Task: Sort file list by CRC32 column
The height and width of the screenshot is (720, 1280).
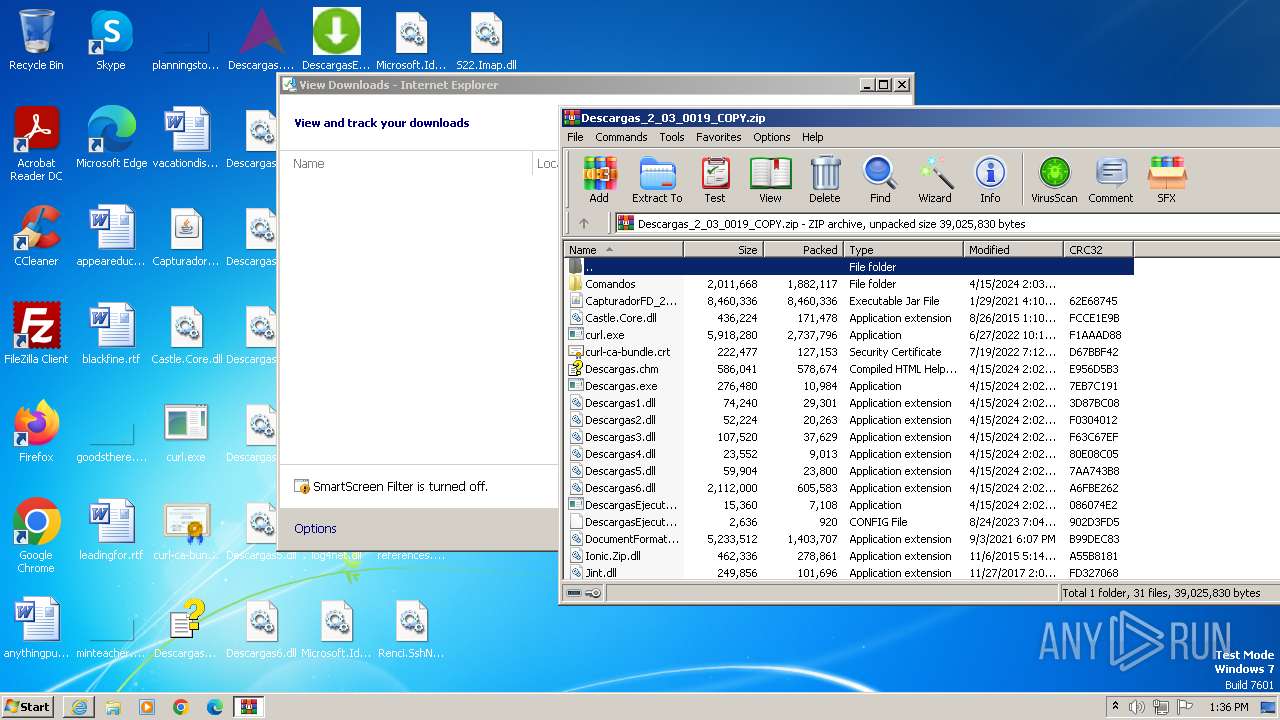Action: [1099, 250]
